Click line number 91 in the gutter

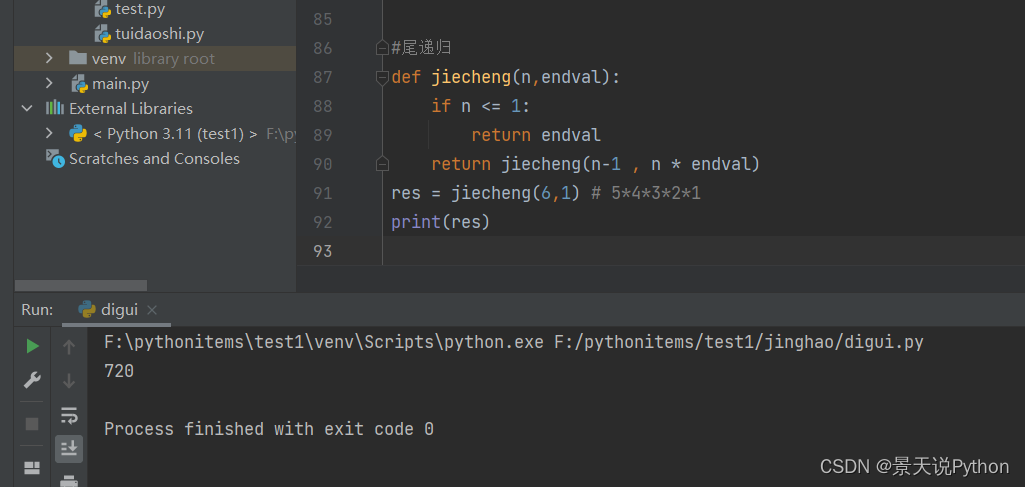(323, 193)
